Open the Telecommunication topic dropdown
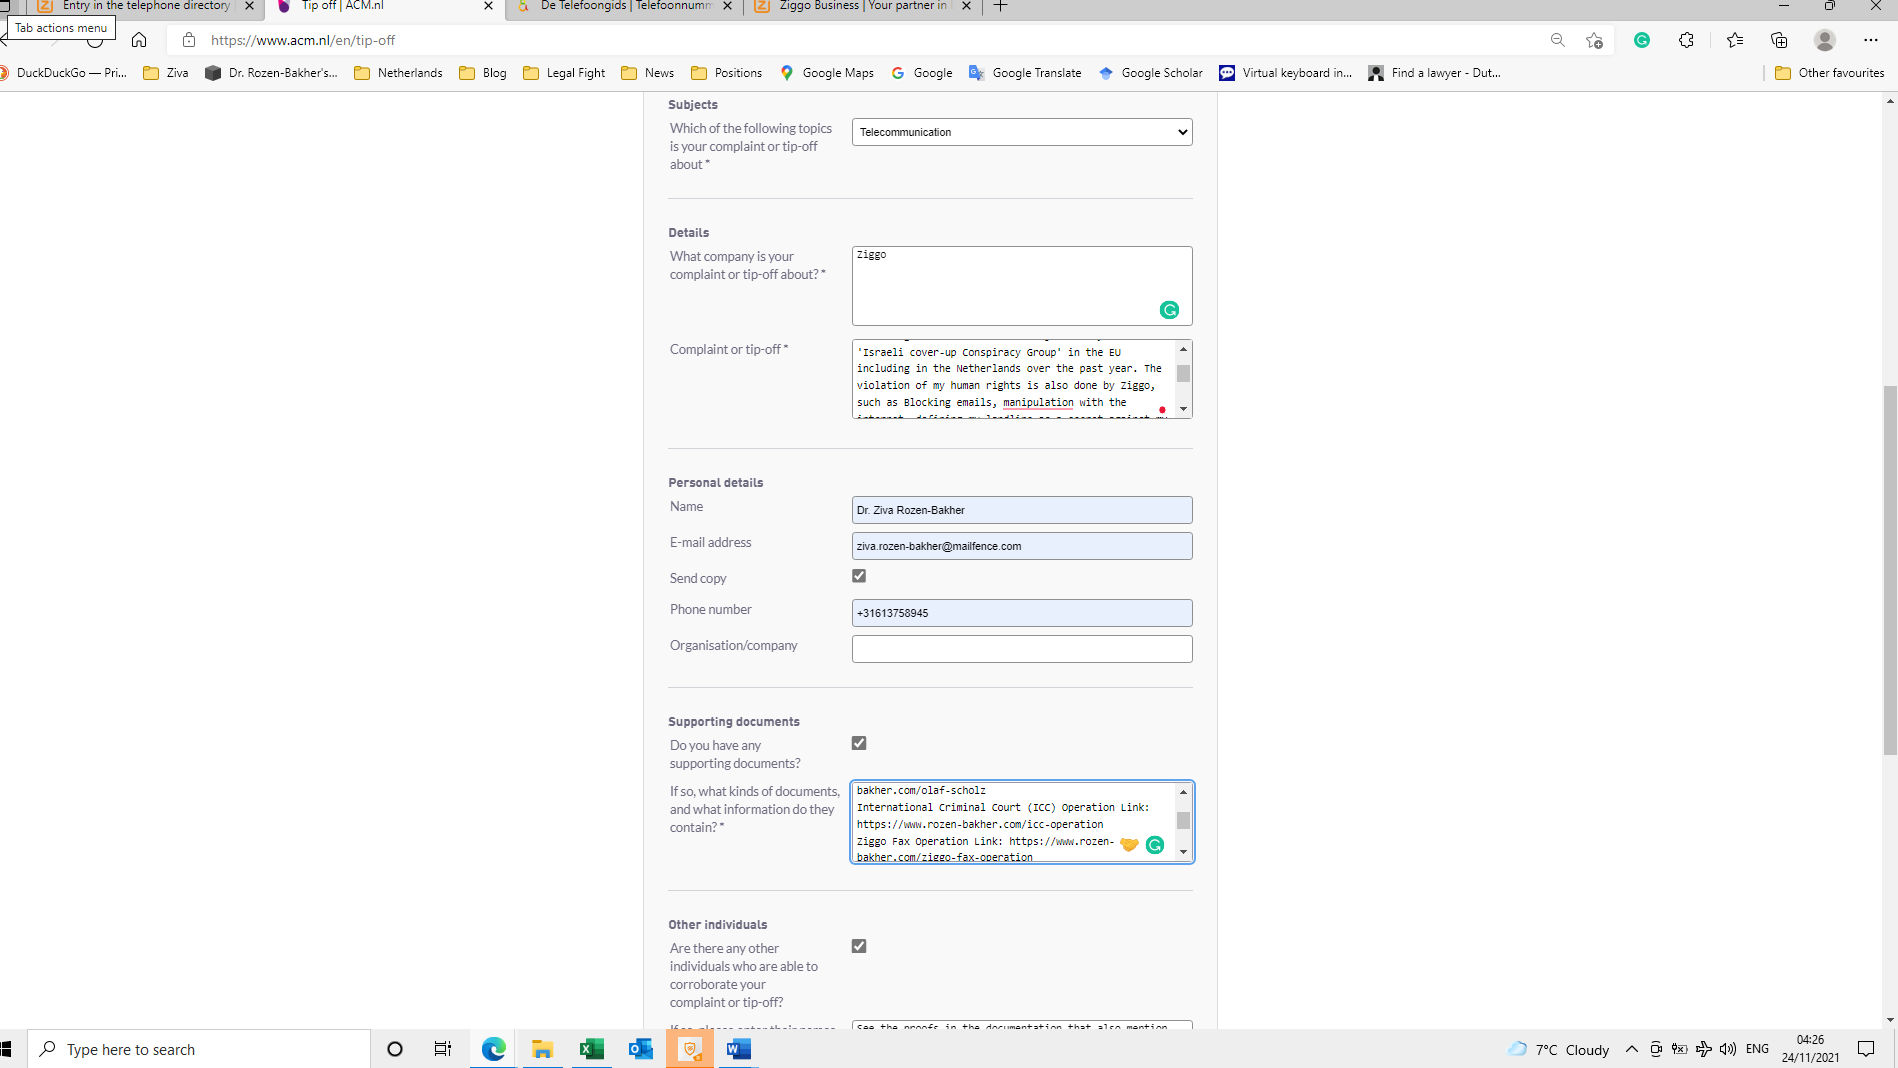 (1022, 132)
